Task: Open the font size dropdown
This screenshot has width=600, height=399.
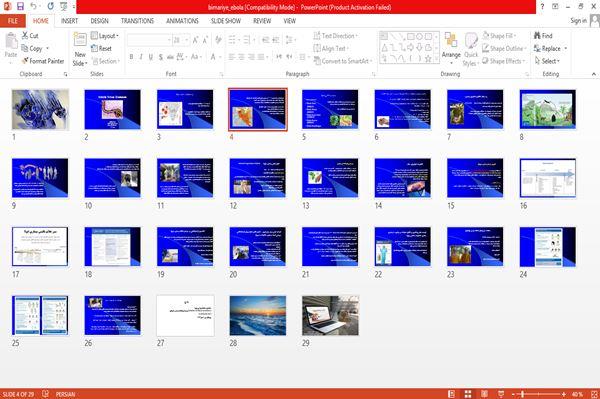Action: click(186, 40)
